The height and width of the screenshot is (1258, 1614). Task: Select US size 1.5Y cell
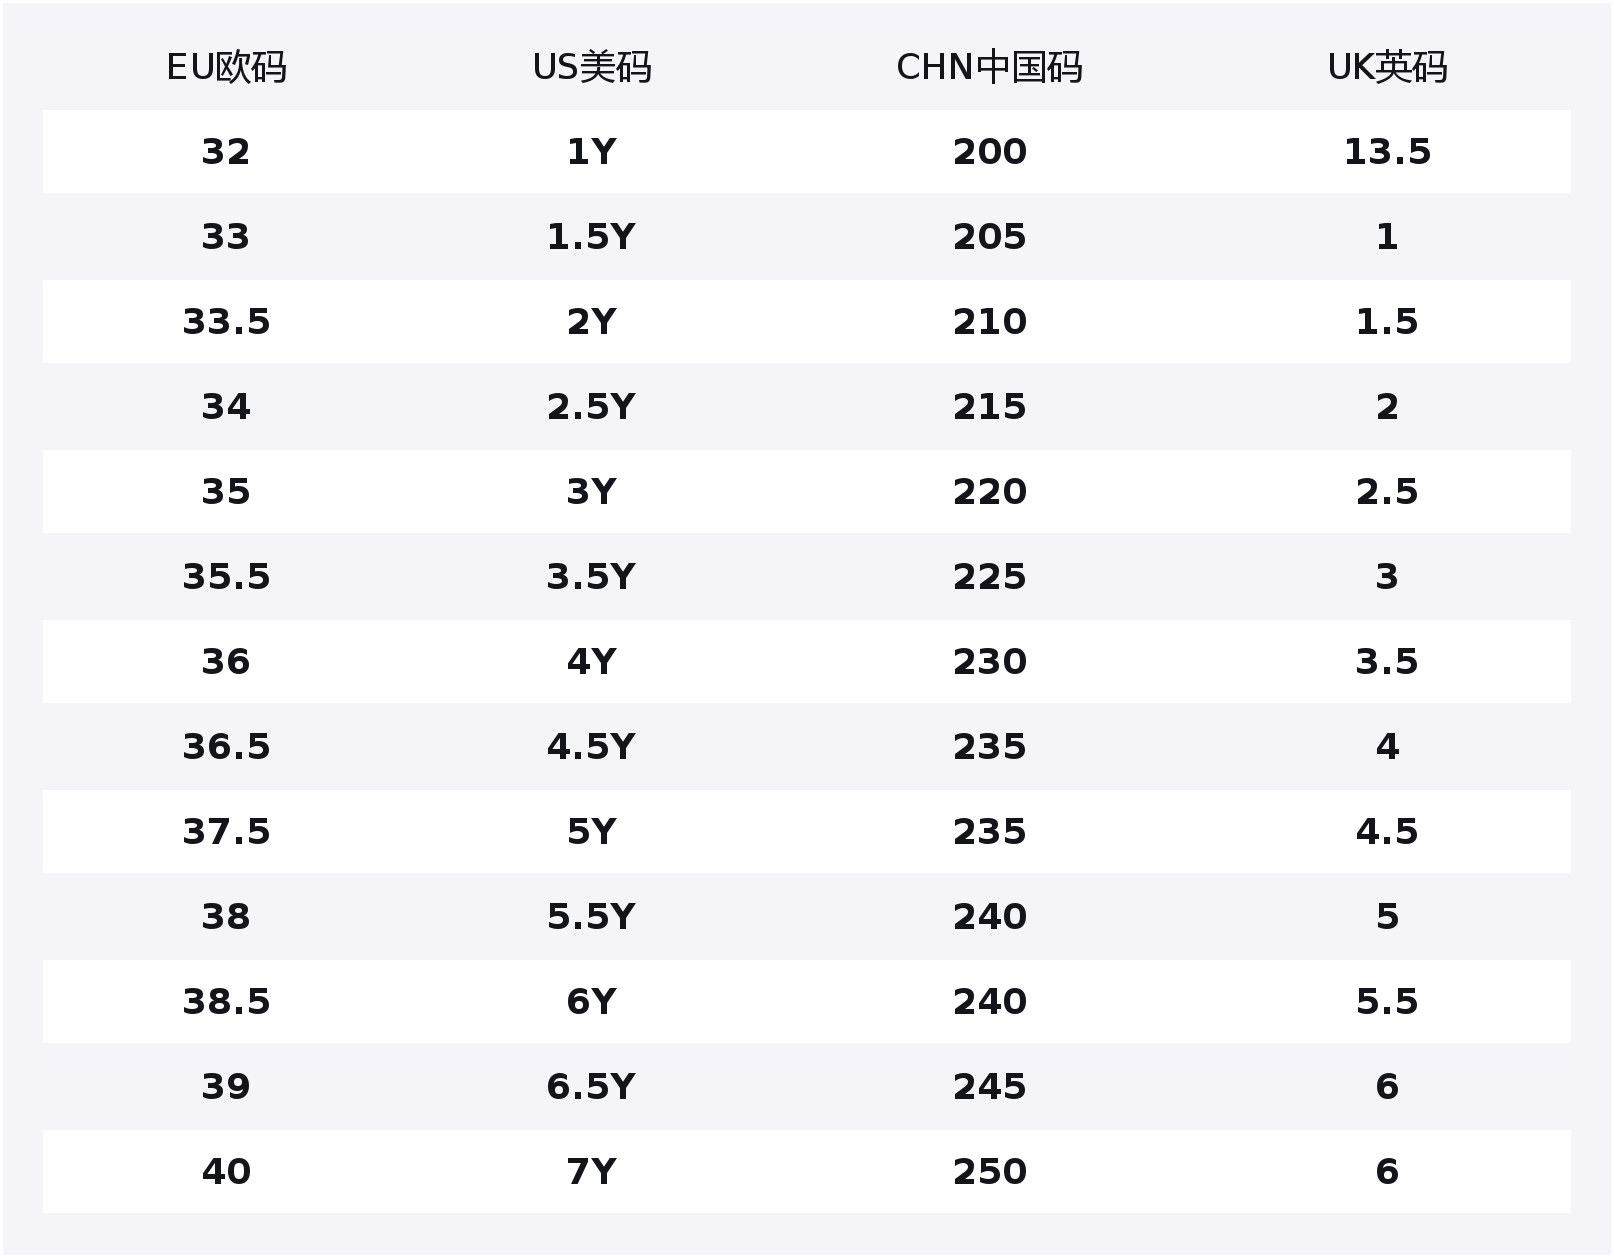click(591, 237)
